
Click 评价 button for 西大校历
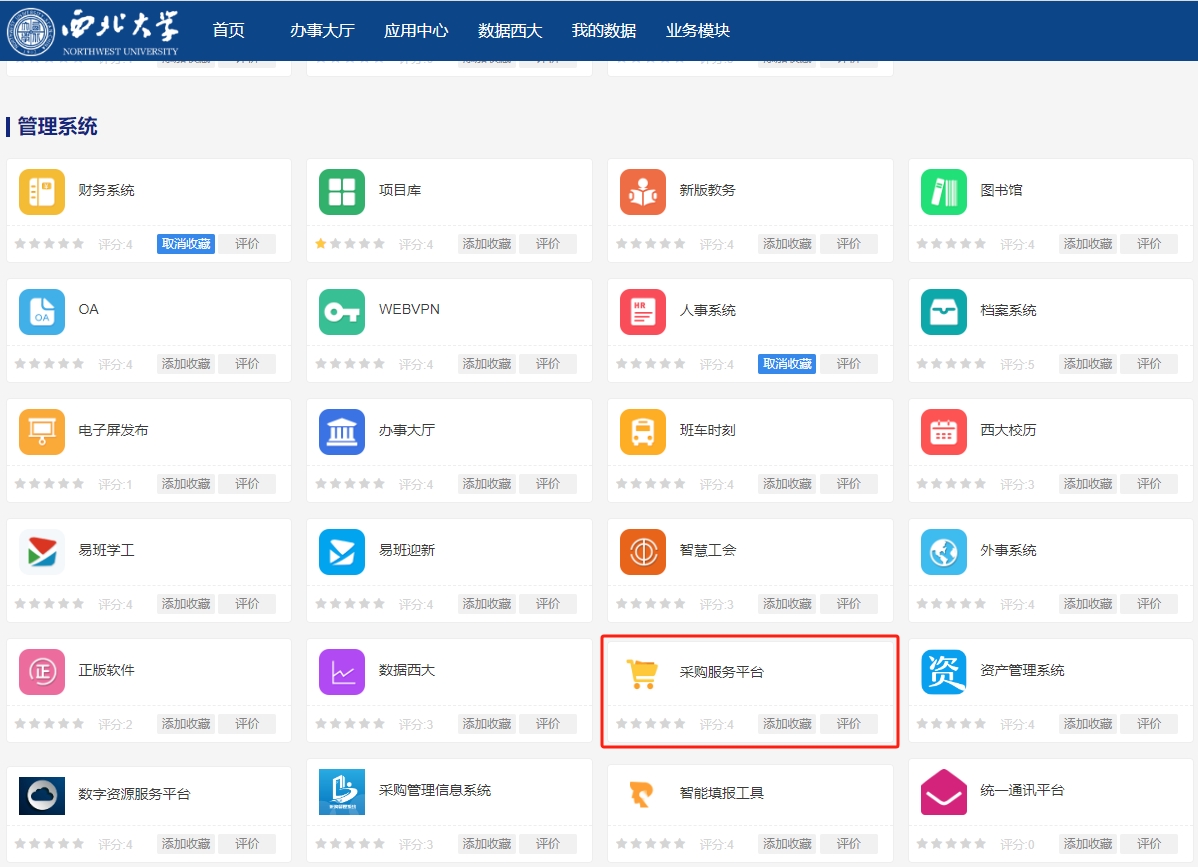point(1149,484)
